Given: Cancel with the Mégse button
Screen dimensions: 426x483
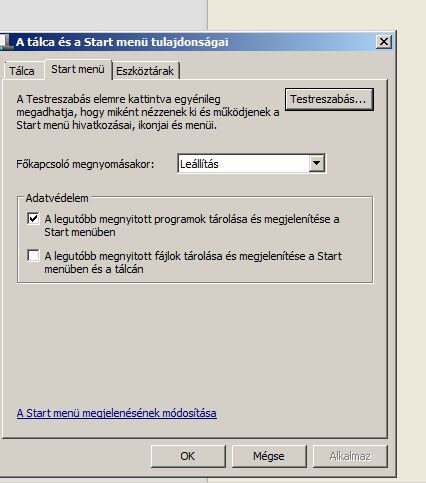Looking at the screenshot, I should pyautogui.click(x=269, y=456).
